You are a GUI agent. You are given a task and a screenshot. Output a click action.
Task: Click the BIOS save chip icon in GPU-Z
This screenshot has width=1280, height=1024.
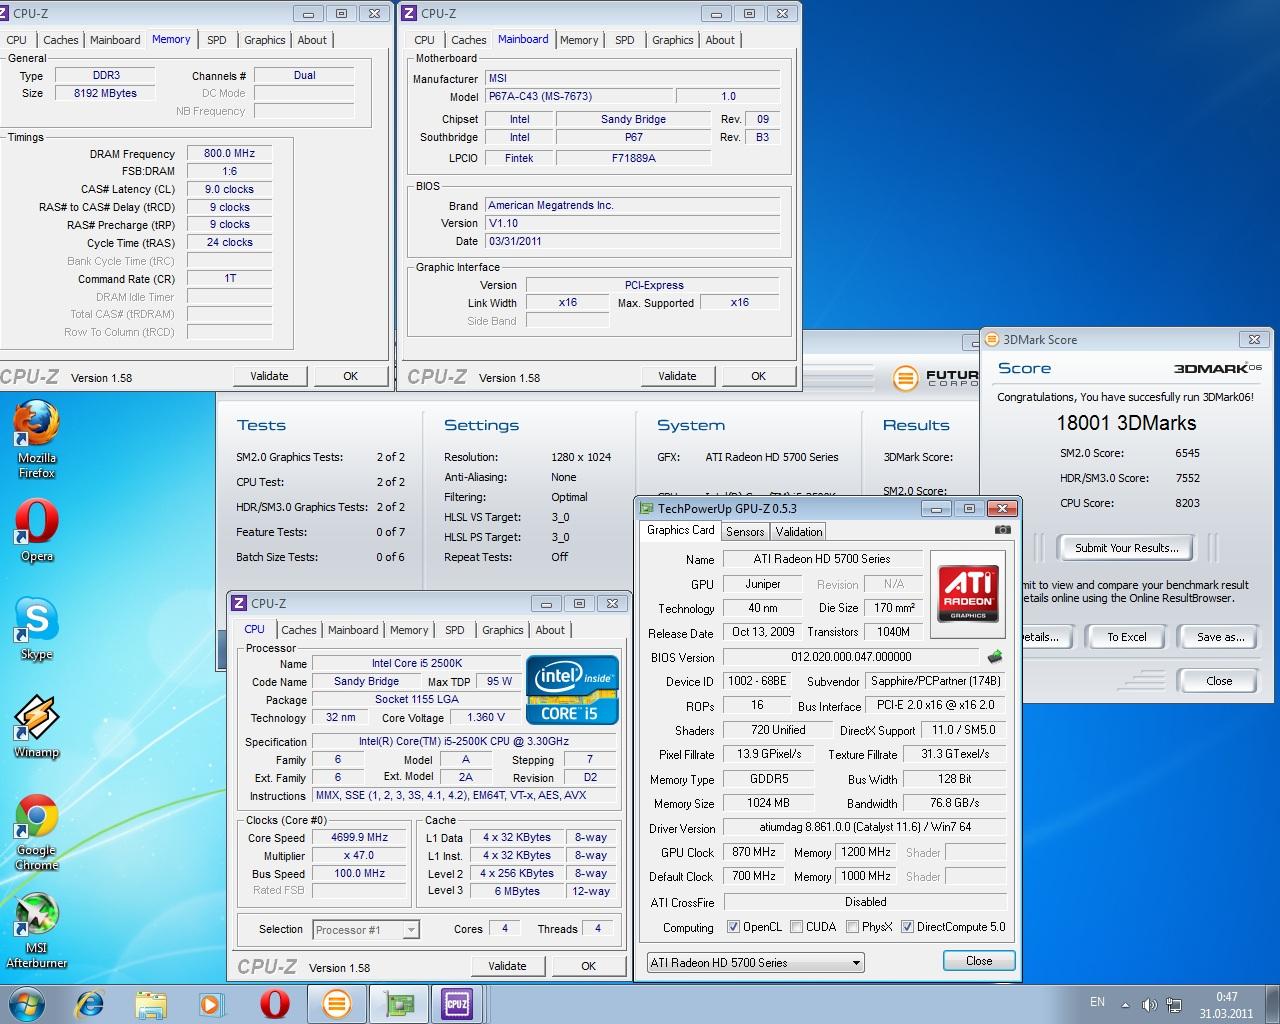pyautogui.click(x=994, y=657)
